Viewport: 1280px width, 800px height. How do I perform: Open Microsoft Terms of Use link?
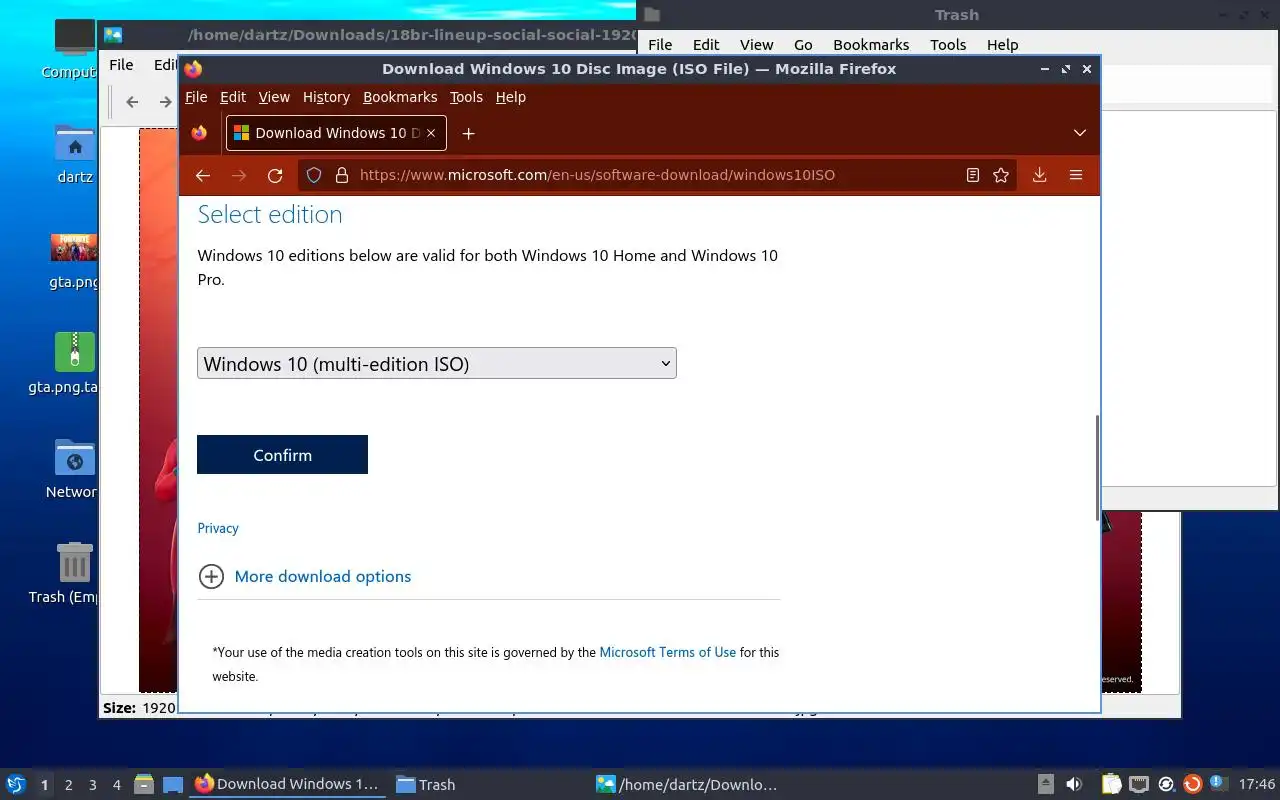pyautogui.click(x=667, y=652)
